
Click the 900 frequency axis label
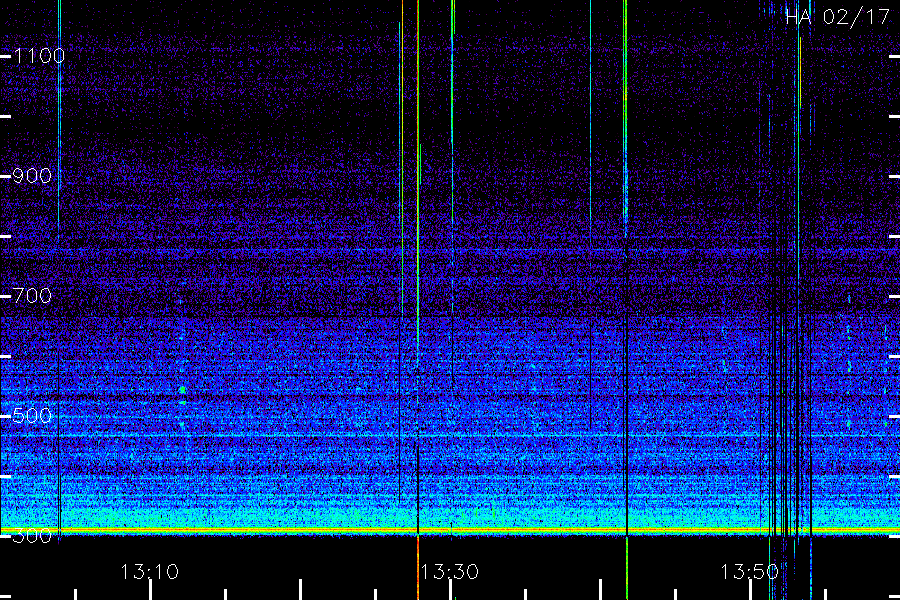point(32,176)
